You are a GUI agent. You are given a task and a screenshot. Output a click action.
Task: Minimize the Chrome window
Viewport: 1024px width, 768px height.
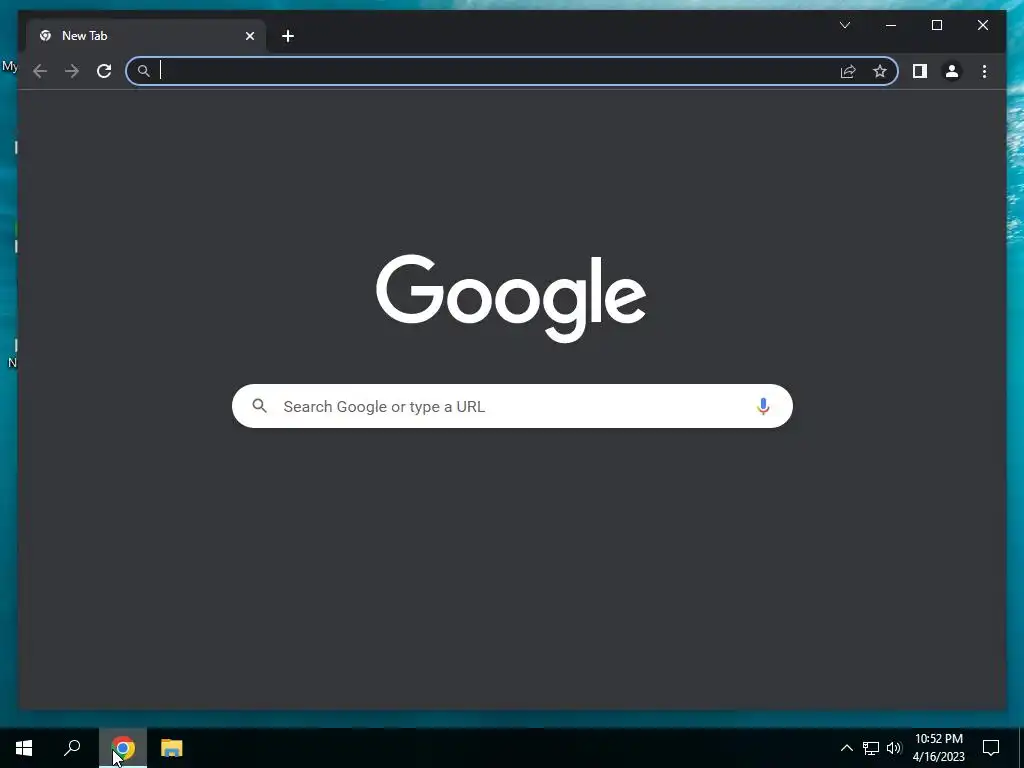click(x=891, y=25)
